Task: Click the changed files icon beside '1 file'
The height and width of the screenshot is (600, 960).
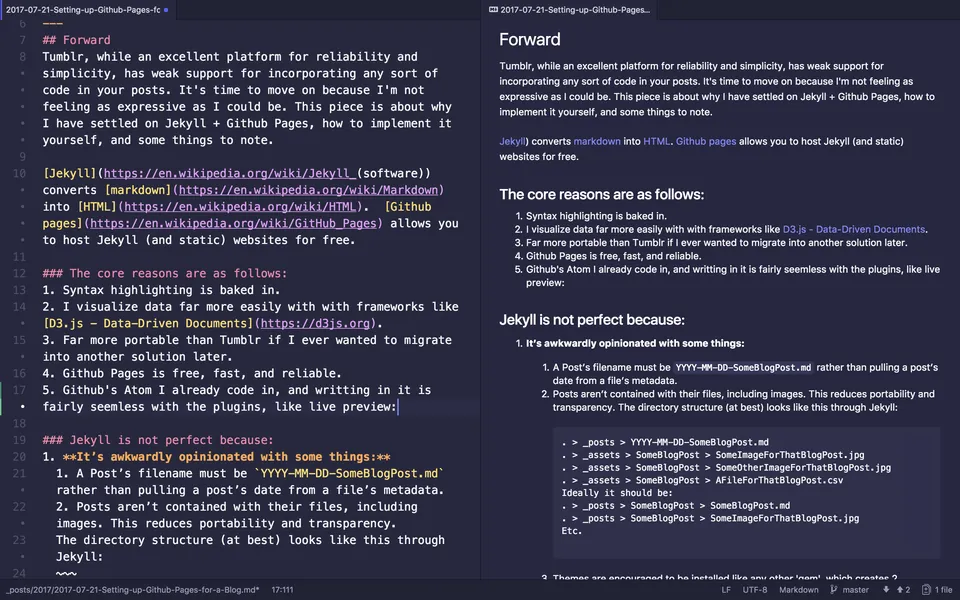Action: [926, 590]
